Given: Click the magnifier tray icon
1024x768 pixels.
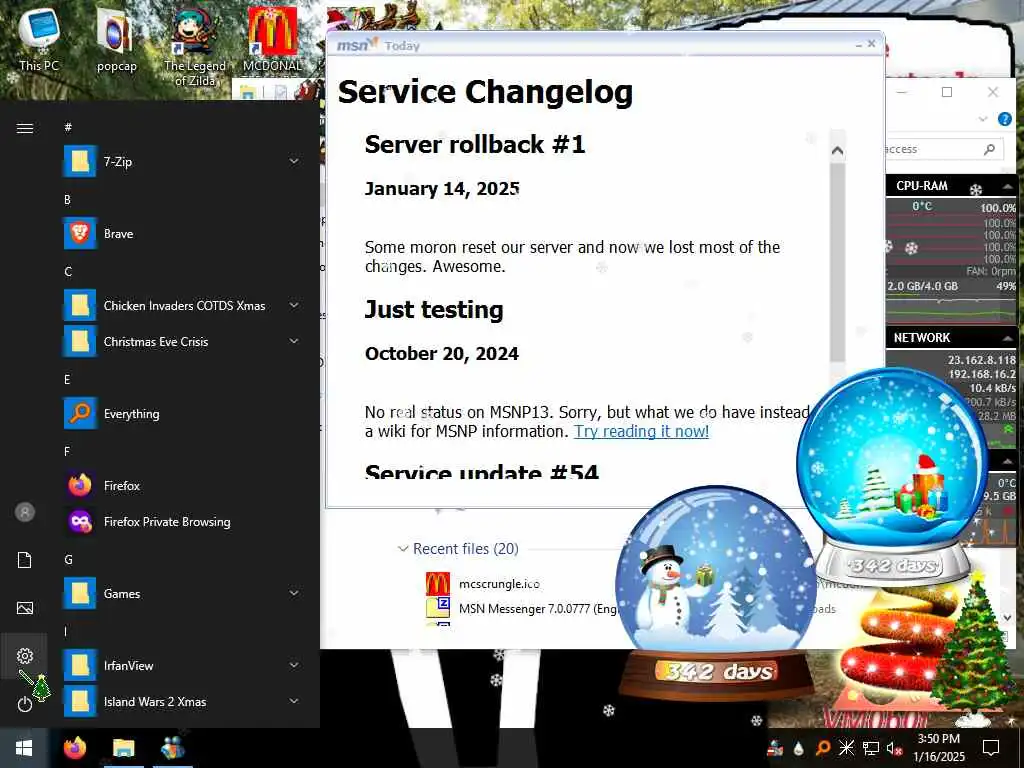Looking at the screenshot, I should pos(823,748).
